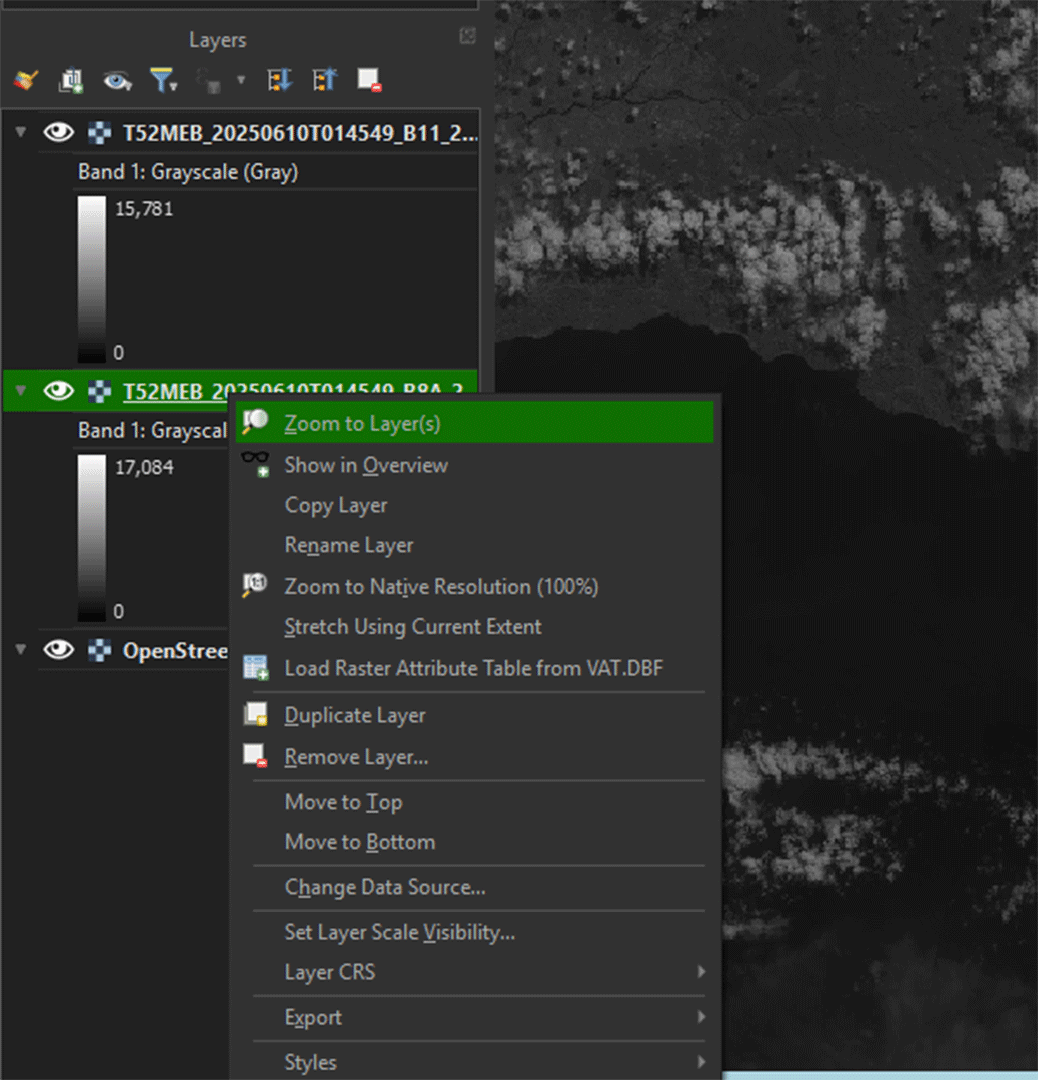Screen dimensions: 1038x1080
Task: Expand the OpenStreetMap layer tree item
Action: coord(21,650)
